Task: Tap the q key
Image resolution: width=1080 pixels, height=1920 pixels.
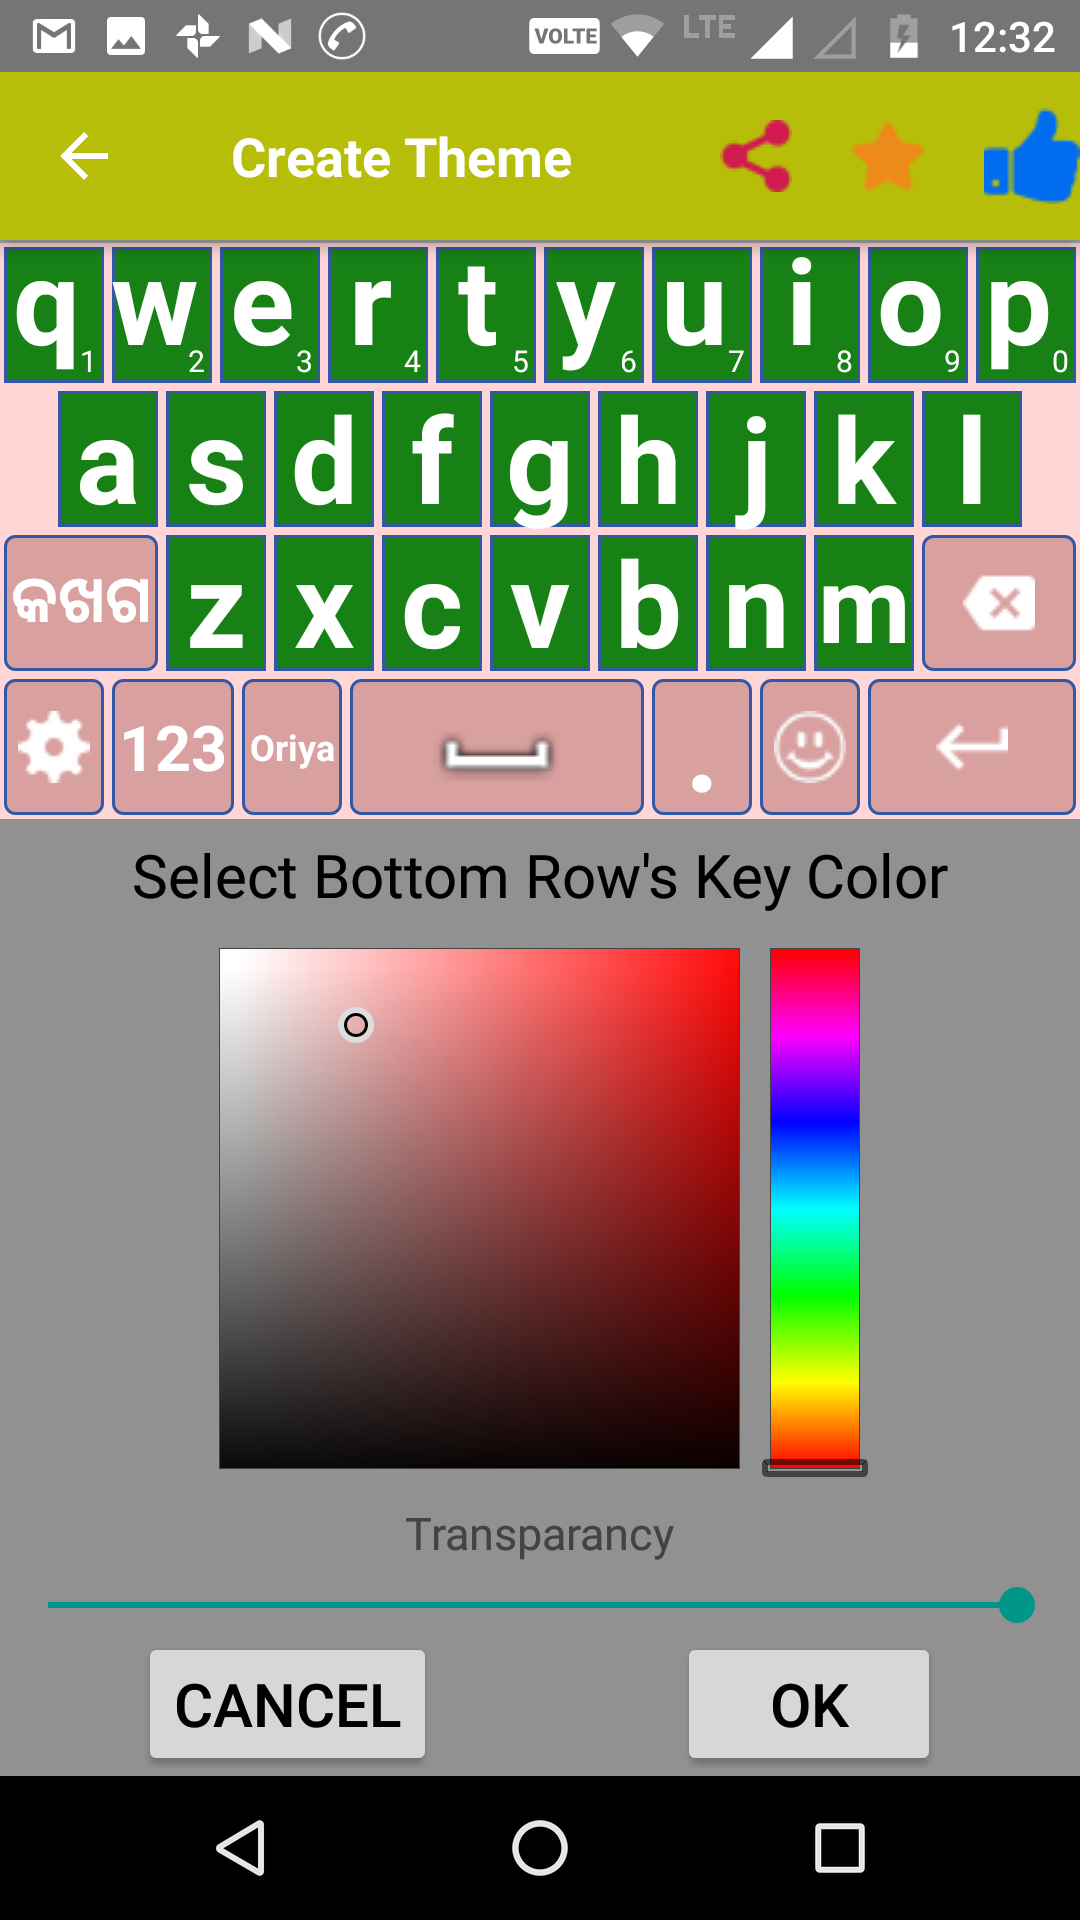Action: (x=54, y=315)
